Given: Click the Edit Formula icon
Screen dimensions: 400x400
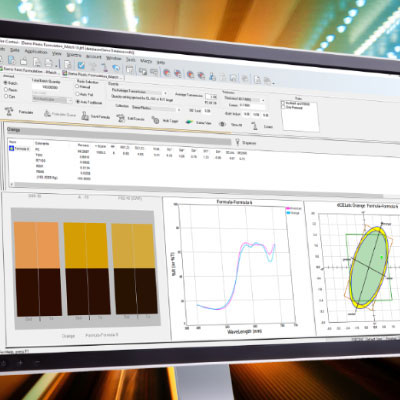Looking at the screenshot, I should (x=120, y=118).
